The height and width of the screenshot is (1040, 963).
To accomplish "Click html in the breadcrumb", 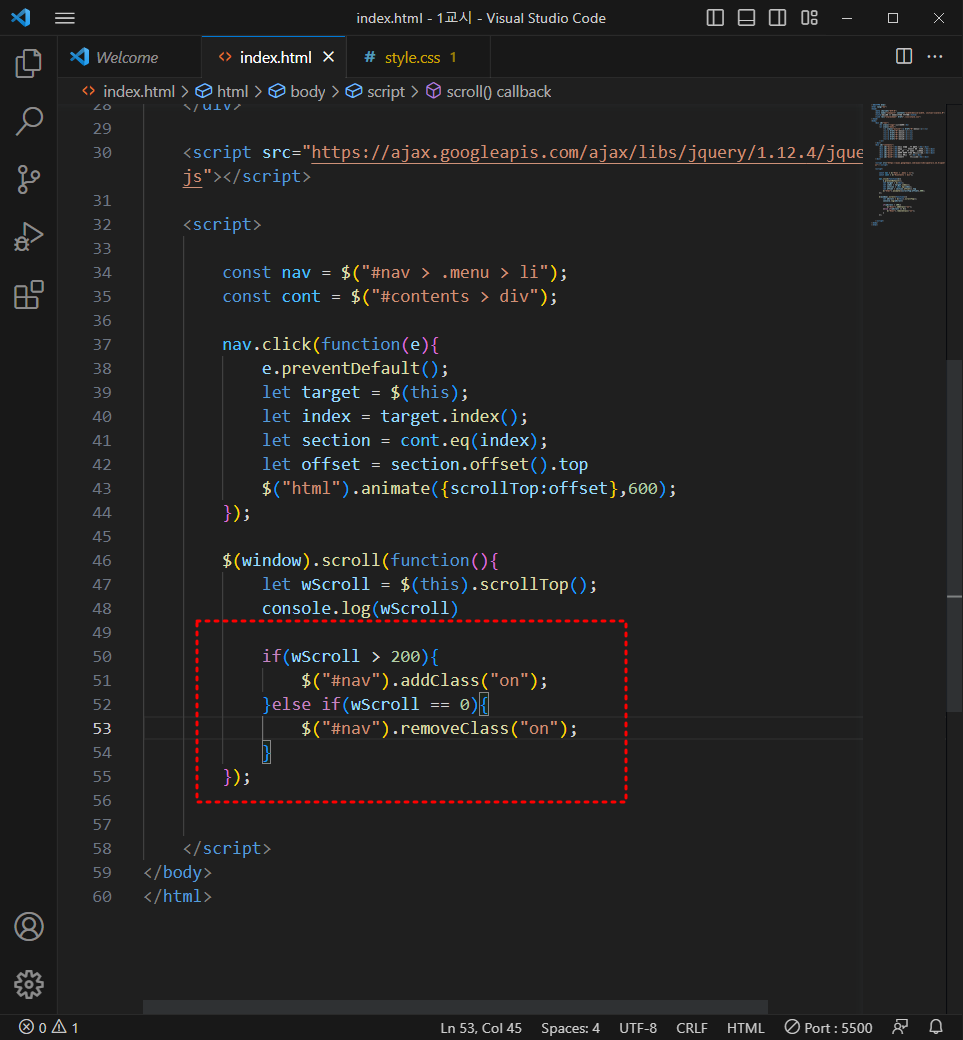I will [x=232, y=92].
